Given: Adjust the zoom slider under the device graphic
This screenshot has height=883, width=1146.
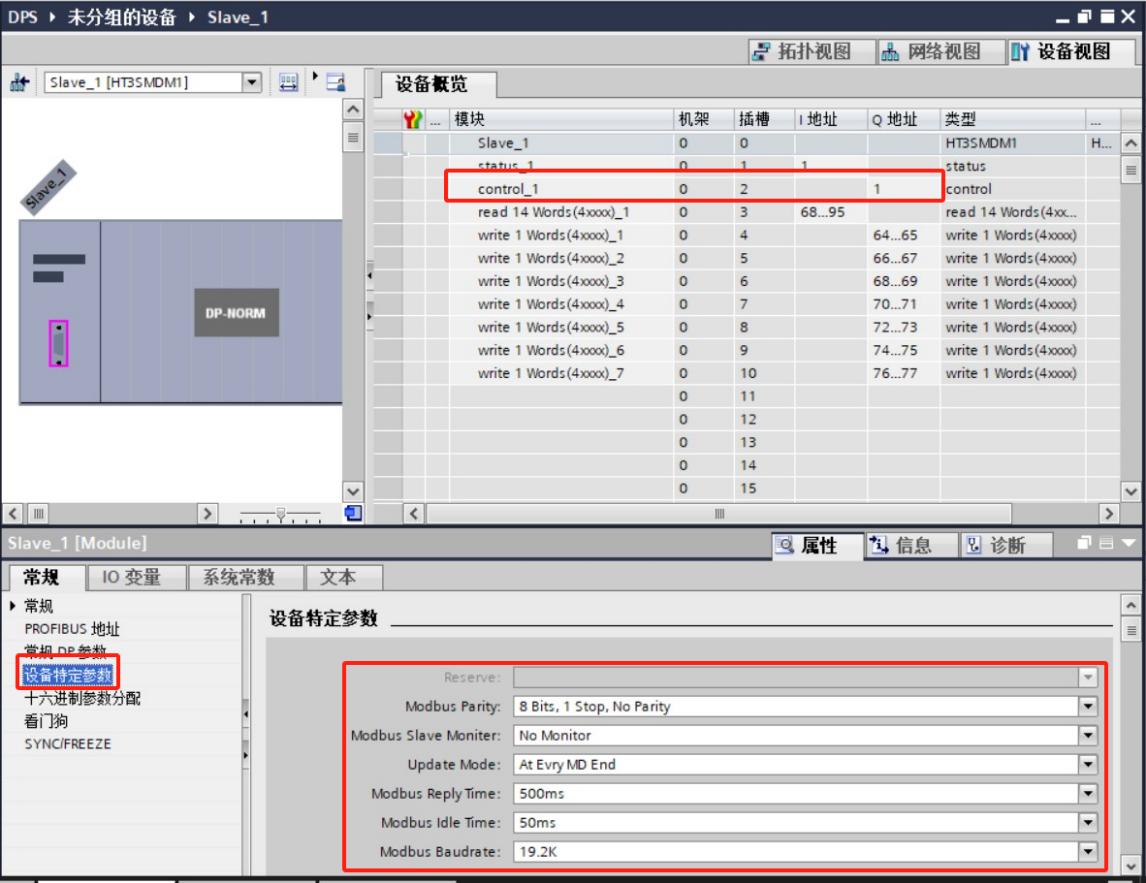Looking at the screenshot, I should (281, 514).
